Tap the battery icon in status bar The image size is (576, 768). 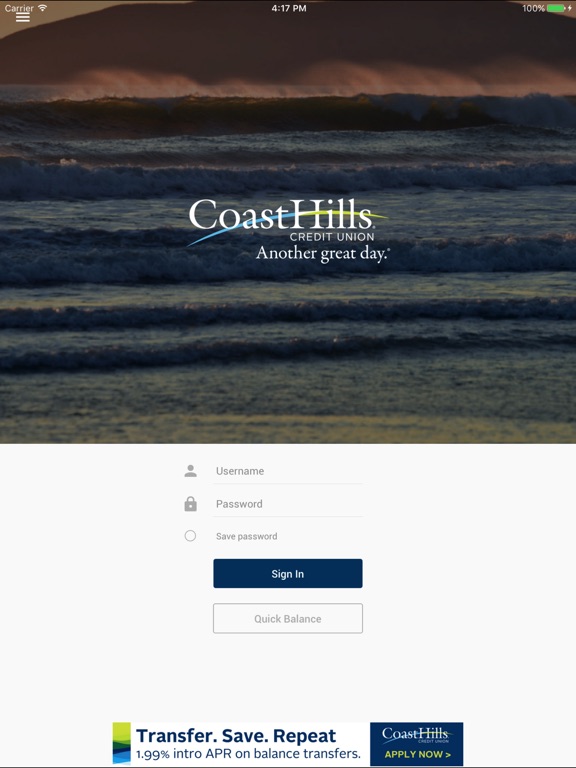(555, 8)
